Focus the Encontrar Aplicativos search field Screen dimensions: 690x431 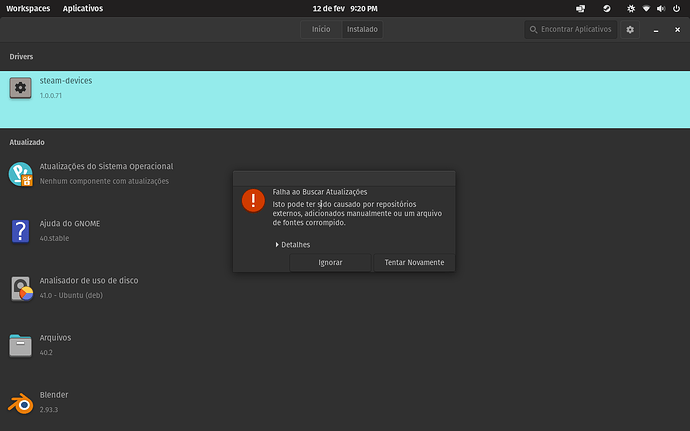571,29
